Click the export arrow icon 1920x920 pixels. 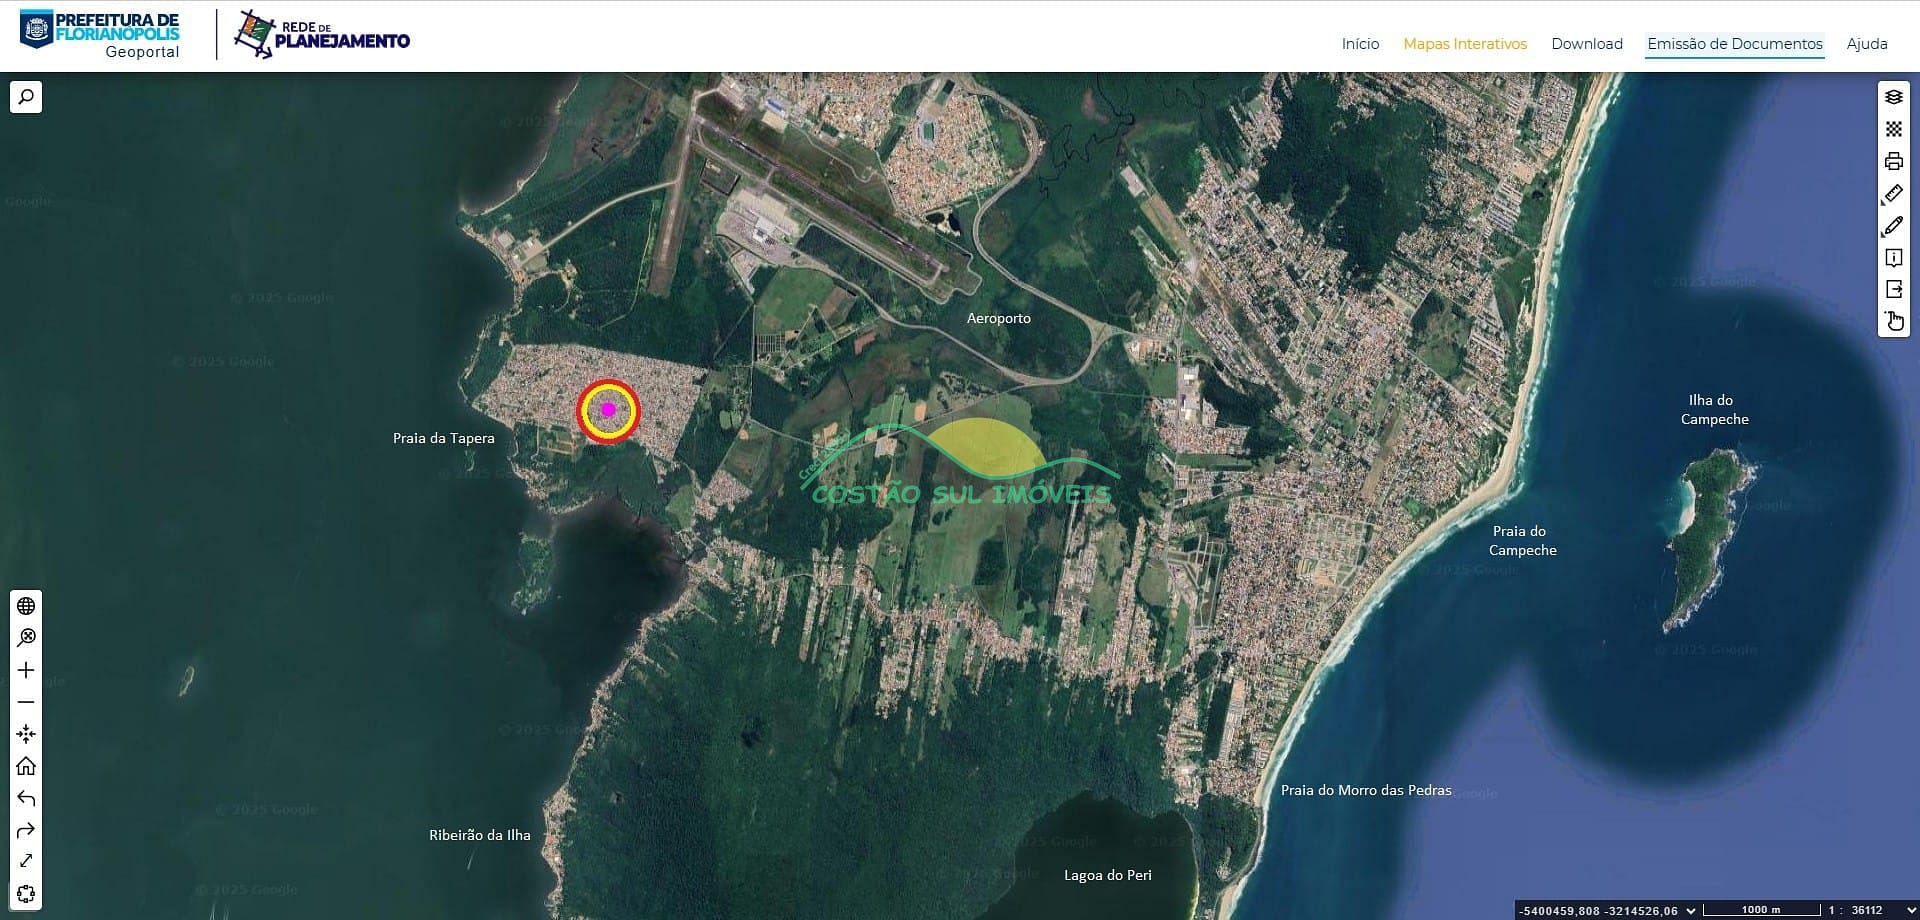click(1893, 289)
